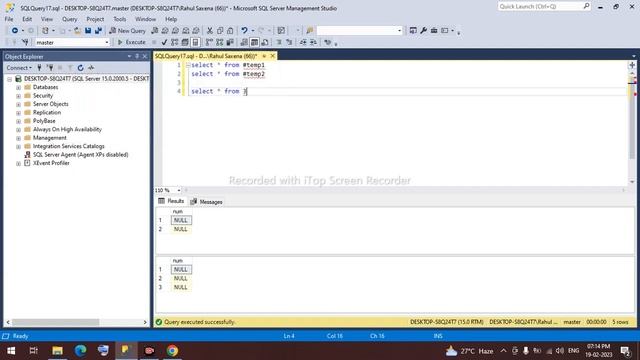Expand the Security tree node
The width and height of the screenshot is (640, 360).
(x=18, y=96)
